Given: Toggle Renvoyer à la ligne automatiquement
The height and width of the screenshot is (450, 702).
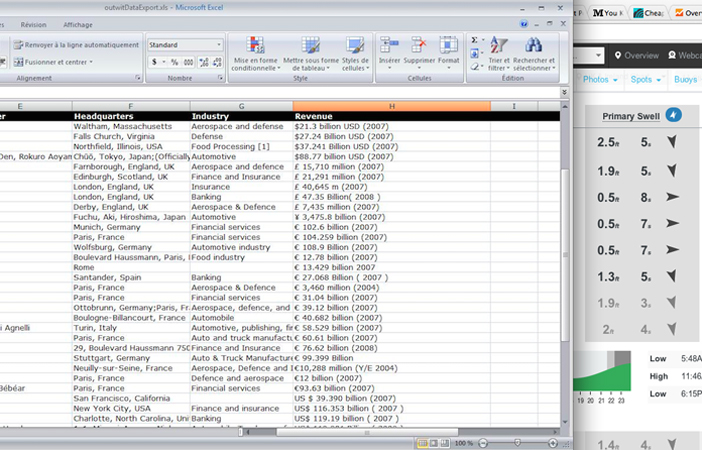Looking at the screenshot, I should [76, 45].
